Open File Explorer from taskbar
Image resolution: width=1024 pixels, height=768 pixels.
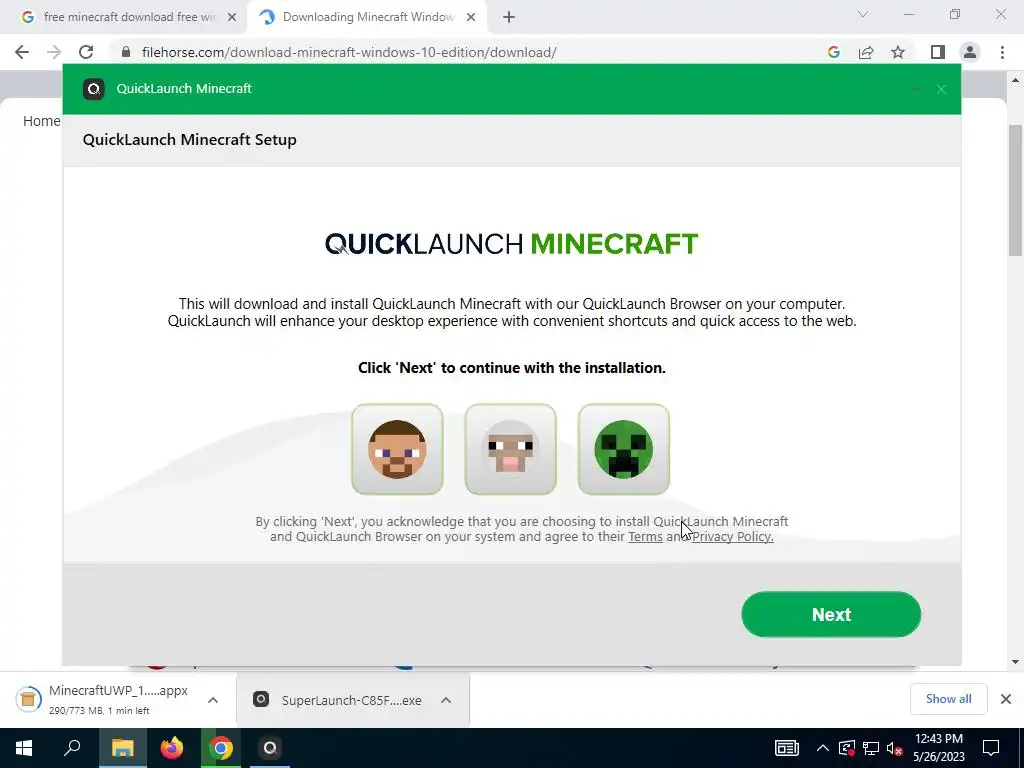(122, 748)
